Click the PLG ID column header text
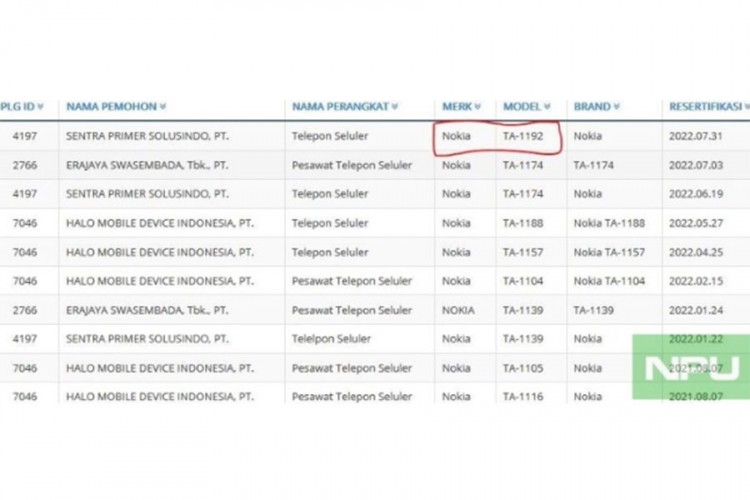Screen dimensions: 750x500 [18, 107]
